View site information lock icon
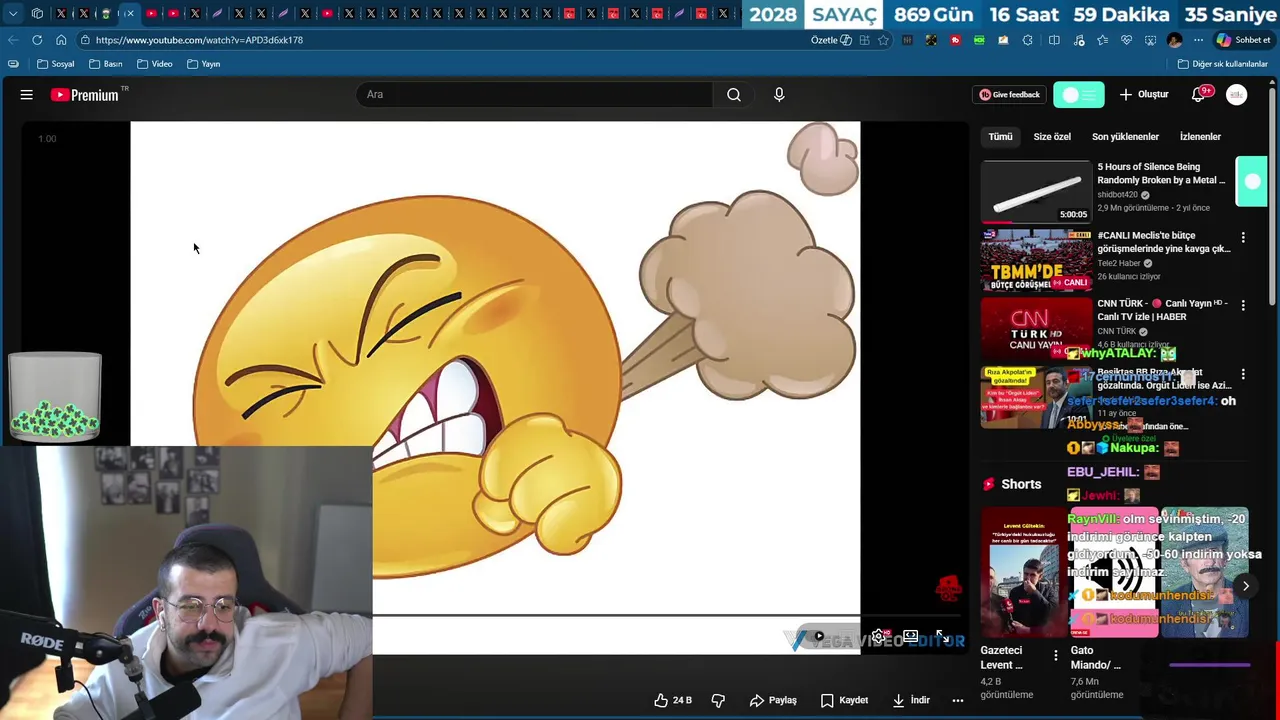1280x720 pixels. coord(86,40)
